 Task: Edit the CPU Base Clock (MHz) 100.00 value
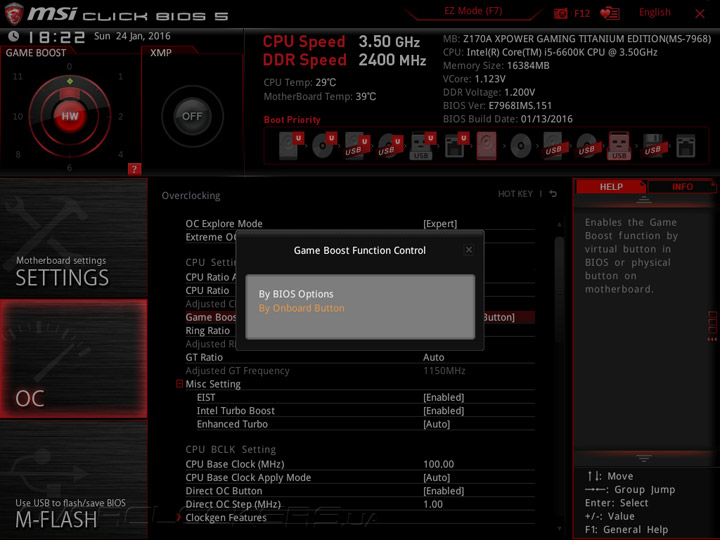[439, 464]
